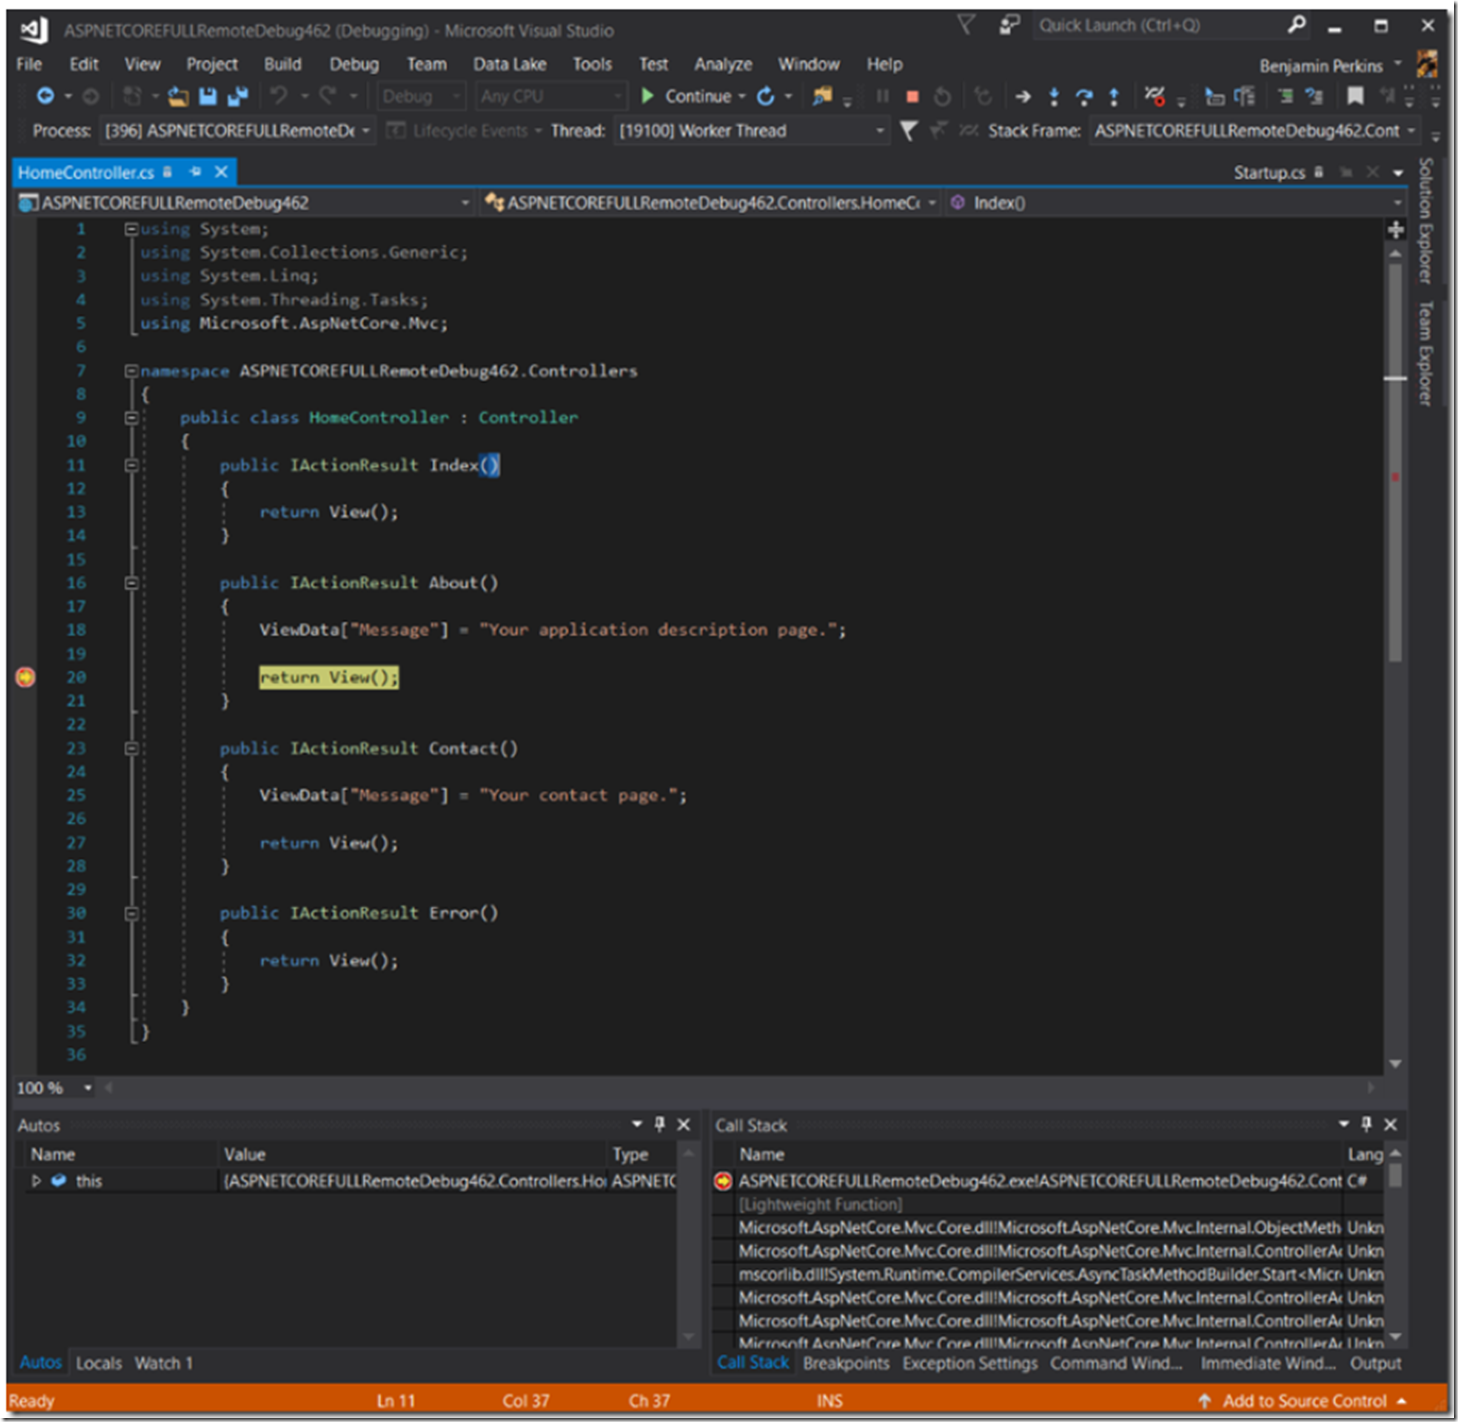This screenshot has height=1422, width=1458.
Task: Click the Value column header in Autos
Action: click(412, 1154)
